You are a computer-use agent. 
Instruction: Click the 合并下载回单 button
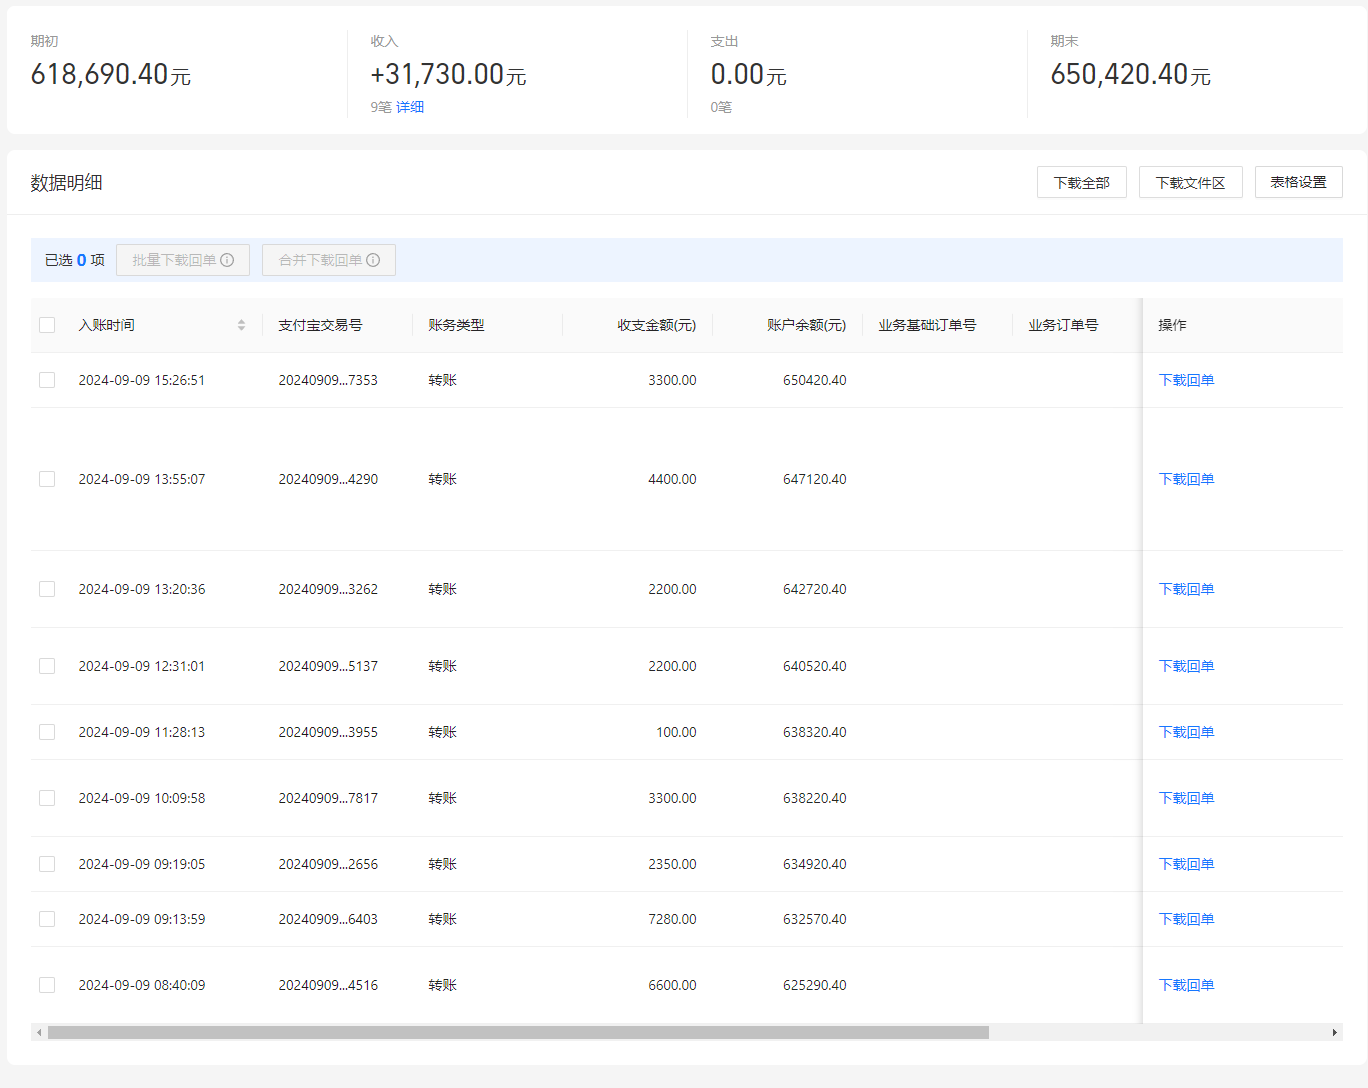click(329, 260)
